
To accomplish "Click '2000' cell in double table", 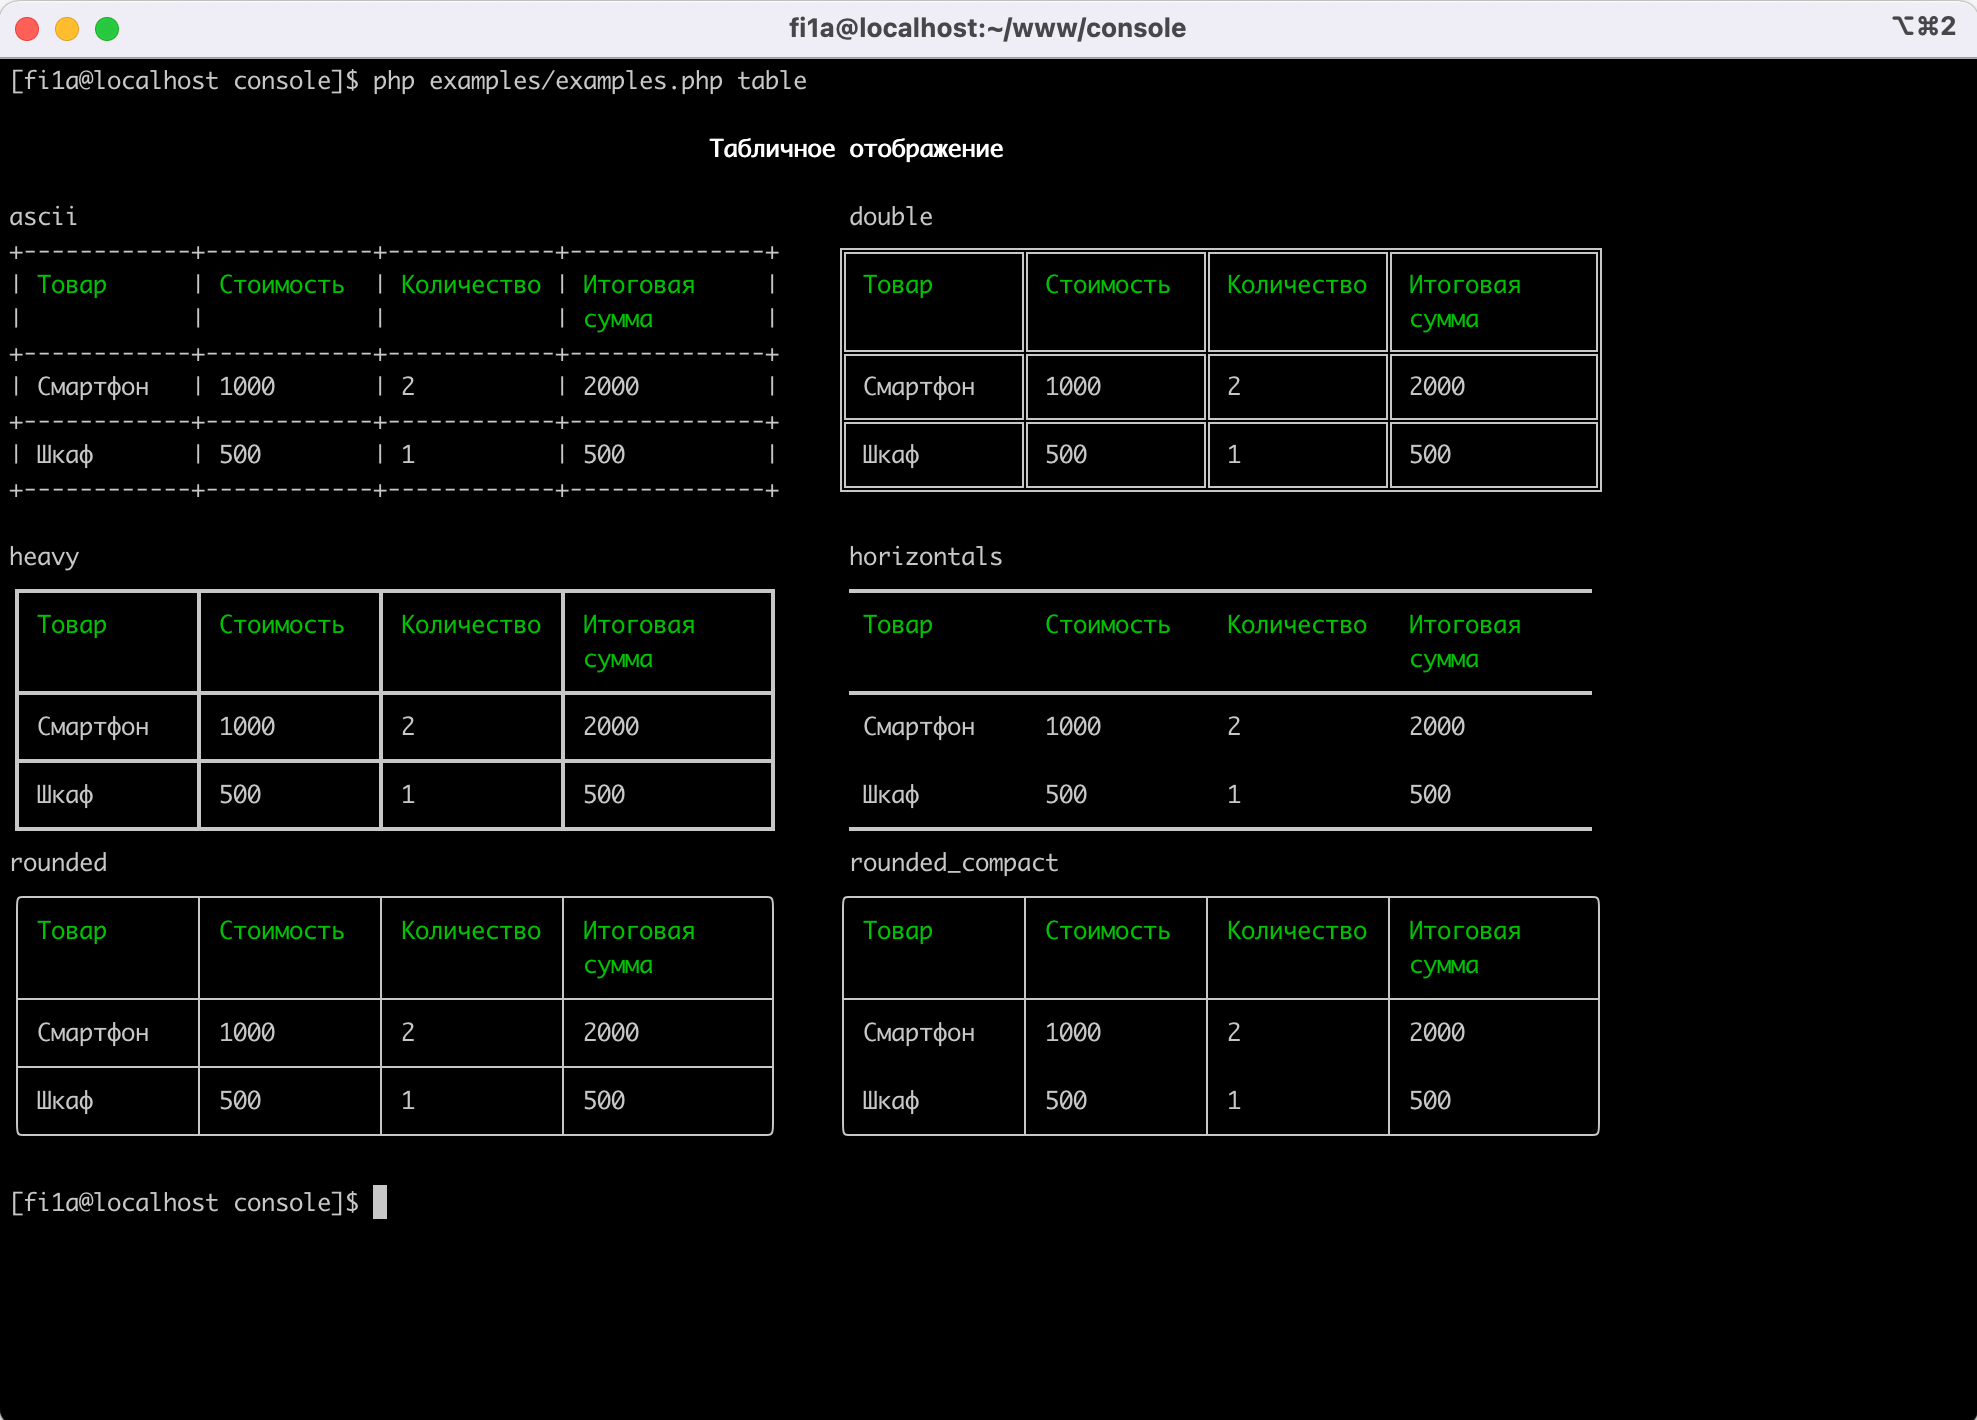I will [x=1437, y=387].
